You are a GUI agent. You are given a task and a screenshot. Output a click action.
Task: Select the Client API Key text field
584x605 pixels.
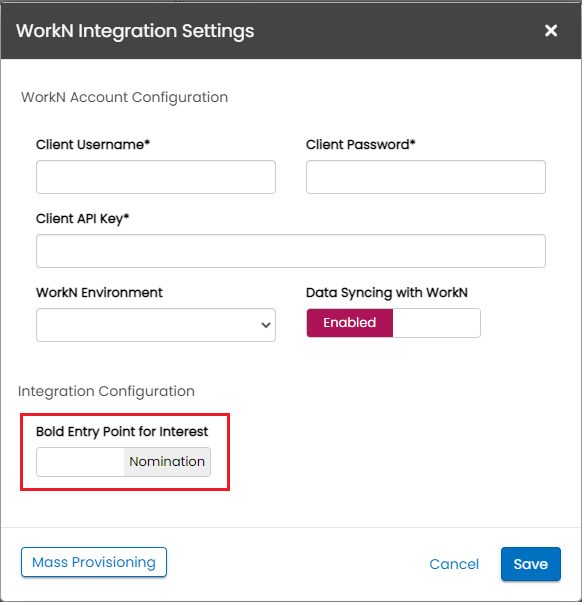pyautogui.click(x=291, y=251)
